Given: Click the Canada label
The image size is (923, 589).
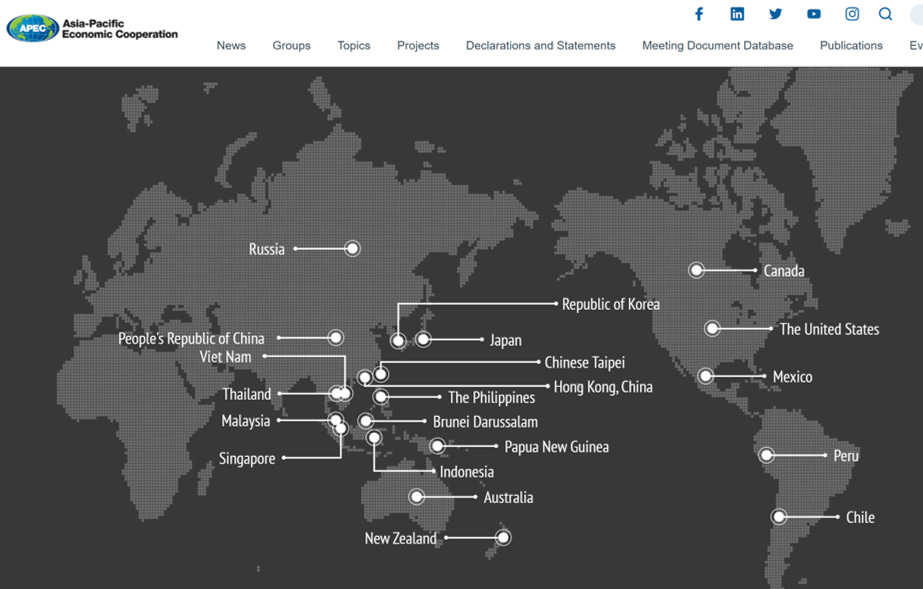Looking at the screenshot, I should click(x=784, y=271).
